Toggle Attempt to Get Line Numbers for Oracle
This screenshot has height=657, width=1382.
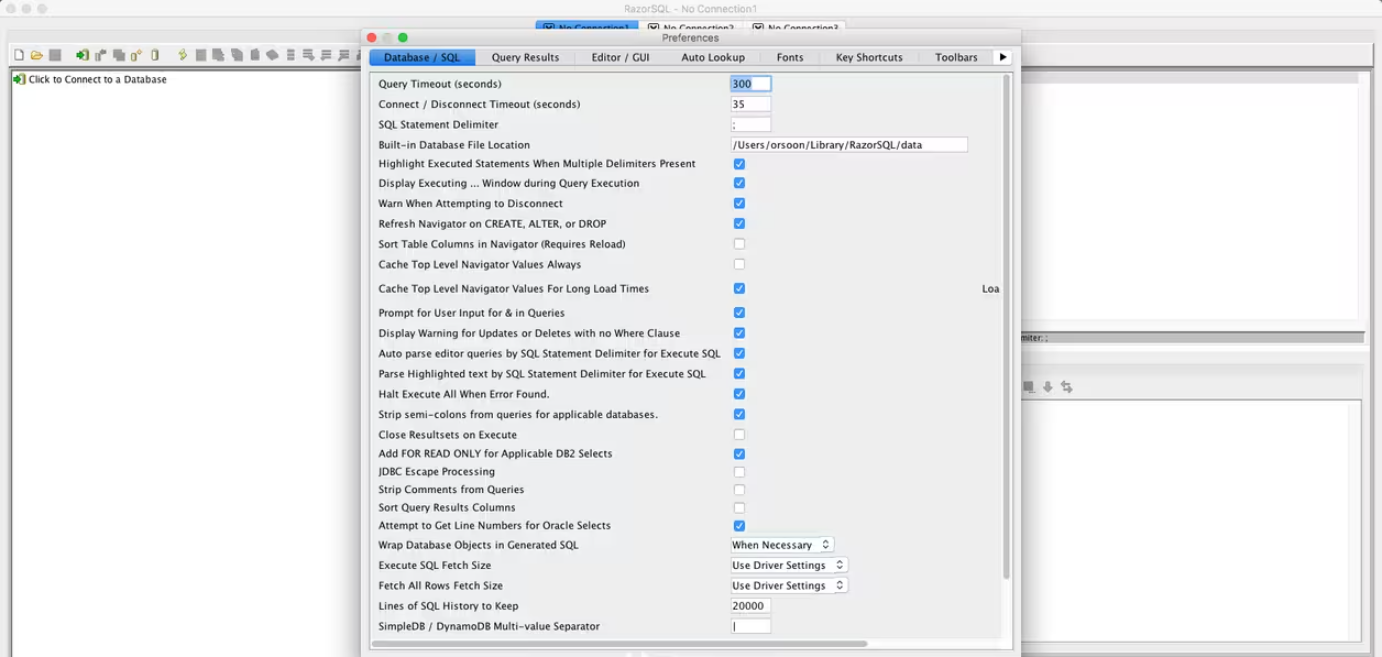pyautogui.click(x=739, y=526)
